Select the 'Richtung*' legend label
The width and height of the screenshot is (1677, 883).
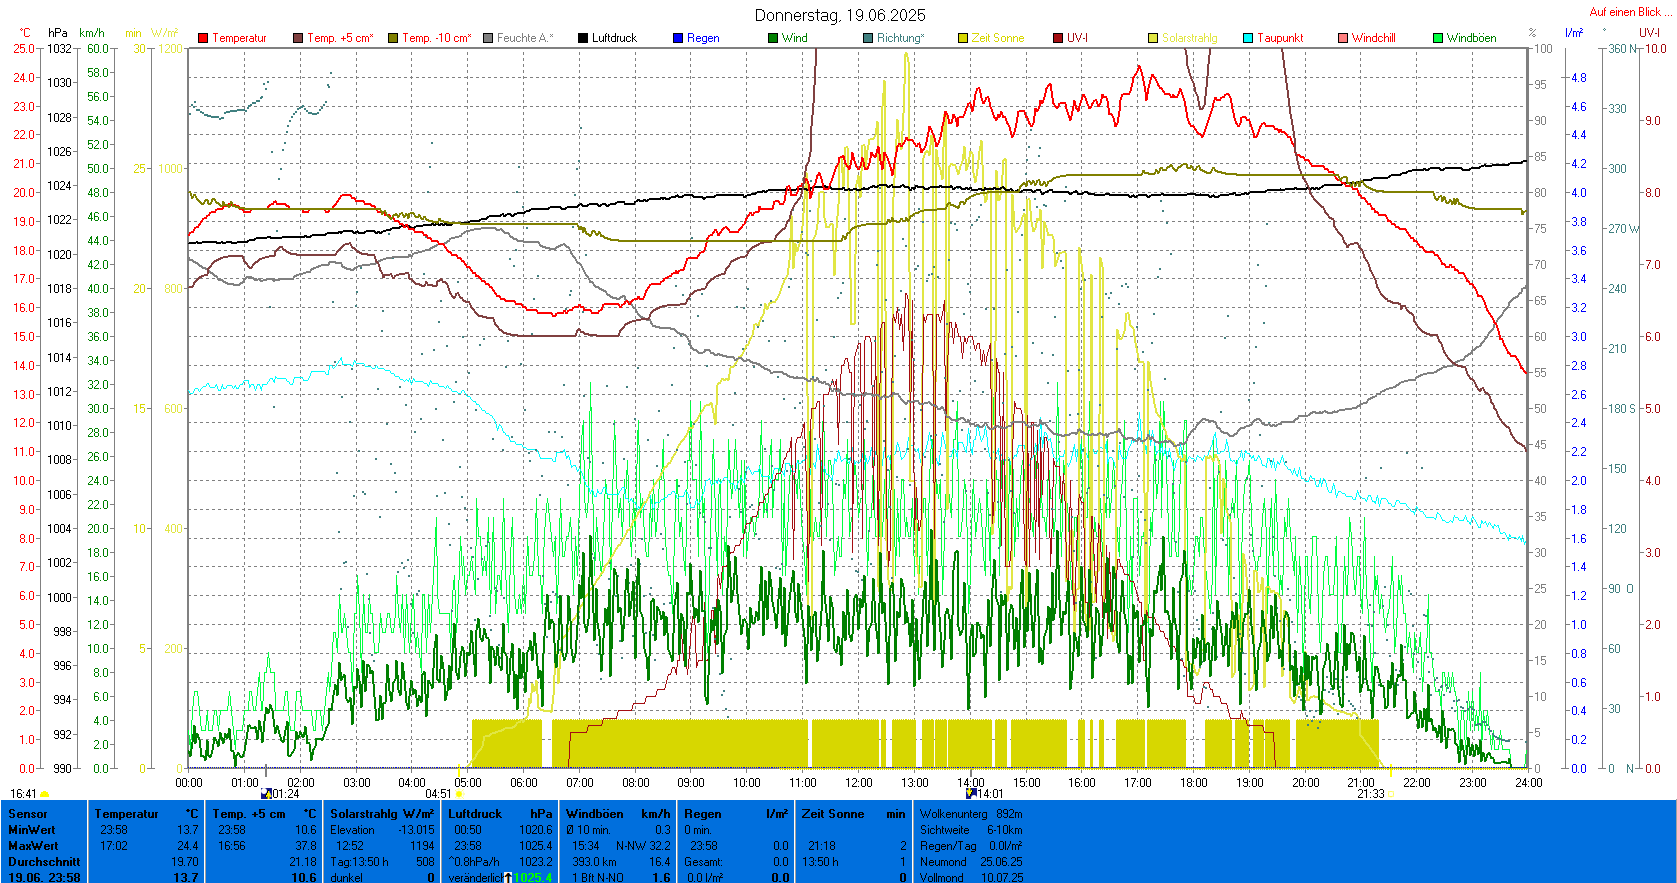[x=901, y=38]
